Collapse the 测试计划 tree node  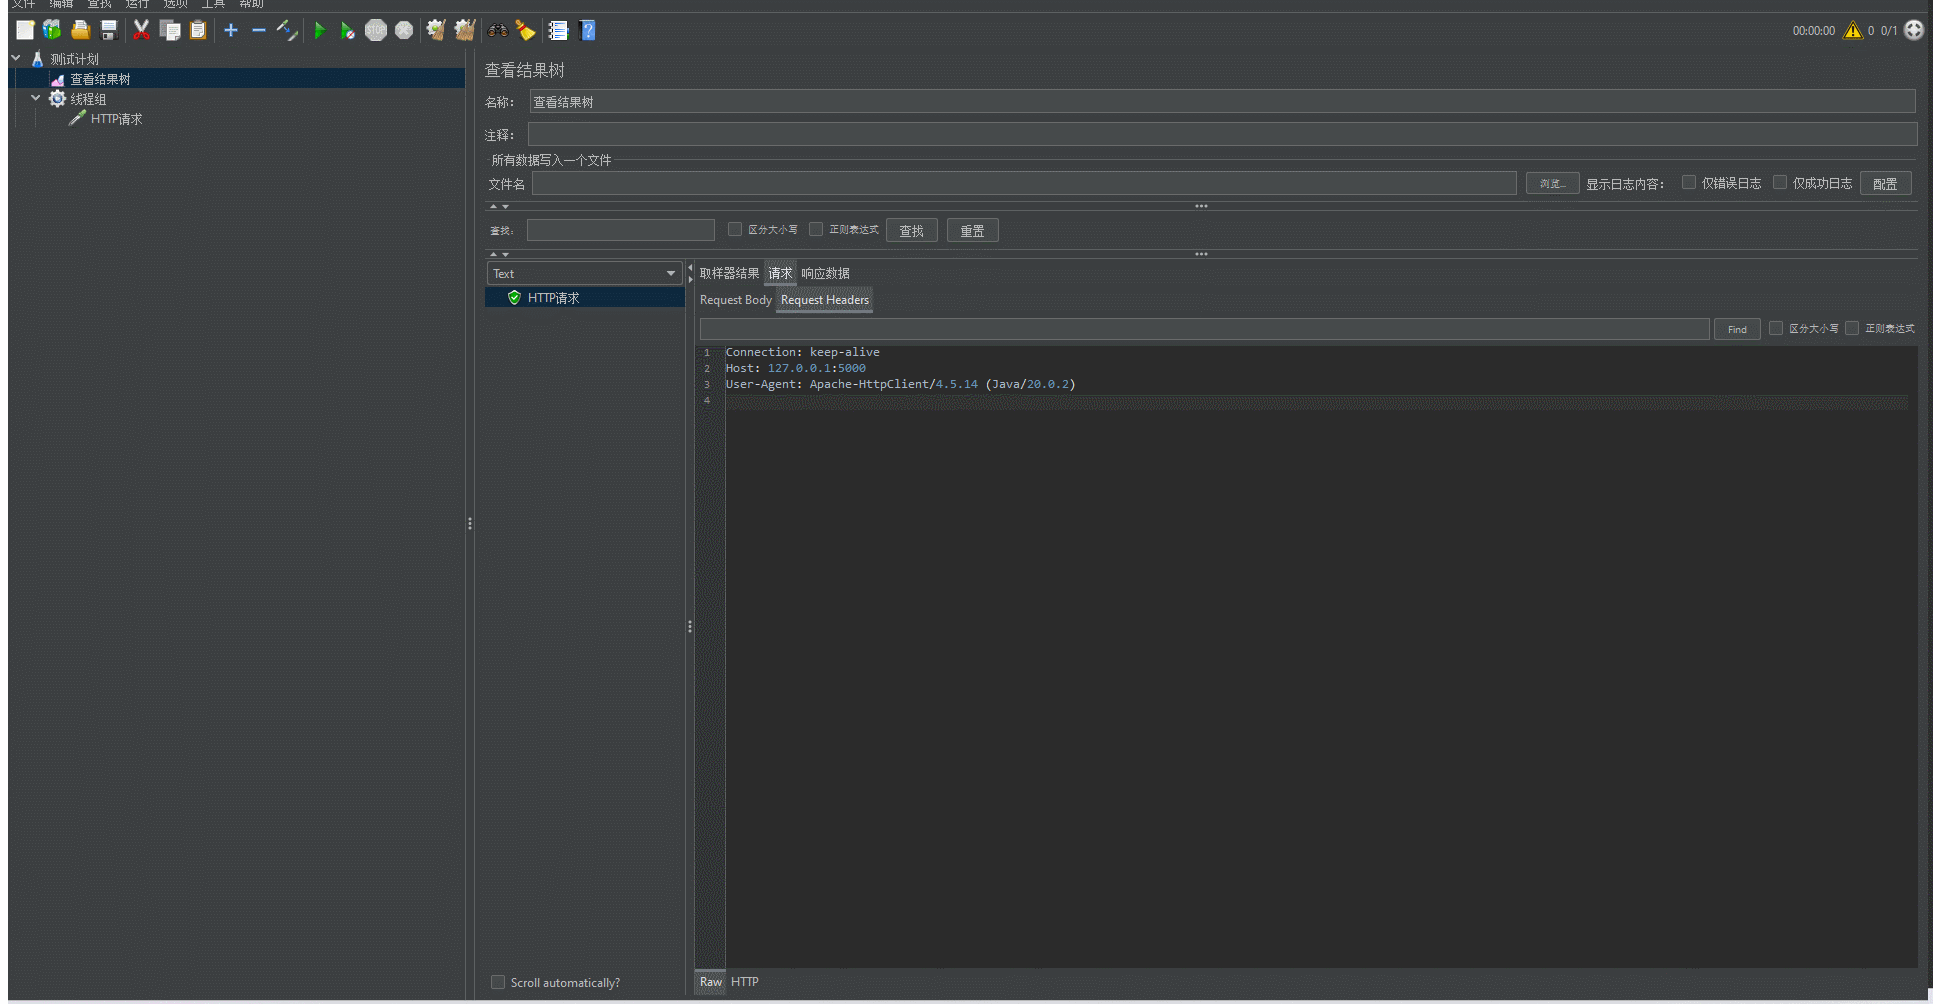(16, 59)
